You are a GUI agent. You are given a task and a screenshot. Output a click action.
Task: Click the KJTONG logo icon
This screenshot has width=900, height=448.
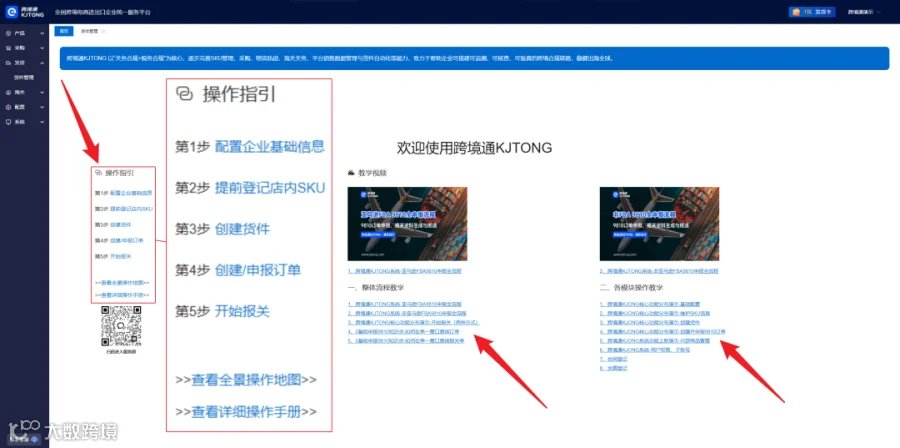(12, 11)
